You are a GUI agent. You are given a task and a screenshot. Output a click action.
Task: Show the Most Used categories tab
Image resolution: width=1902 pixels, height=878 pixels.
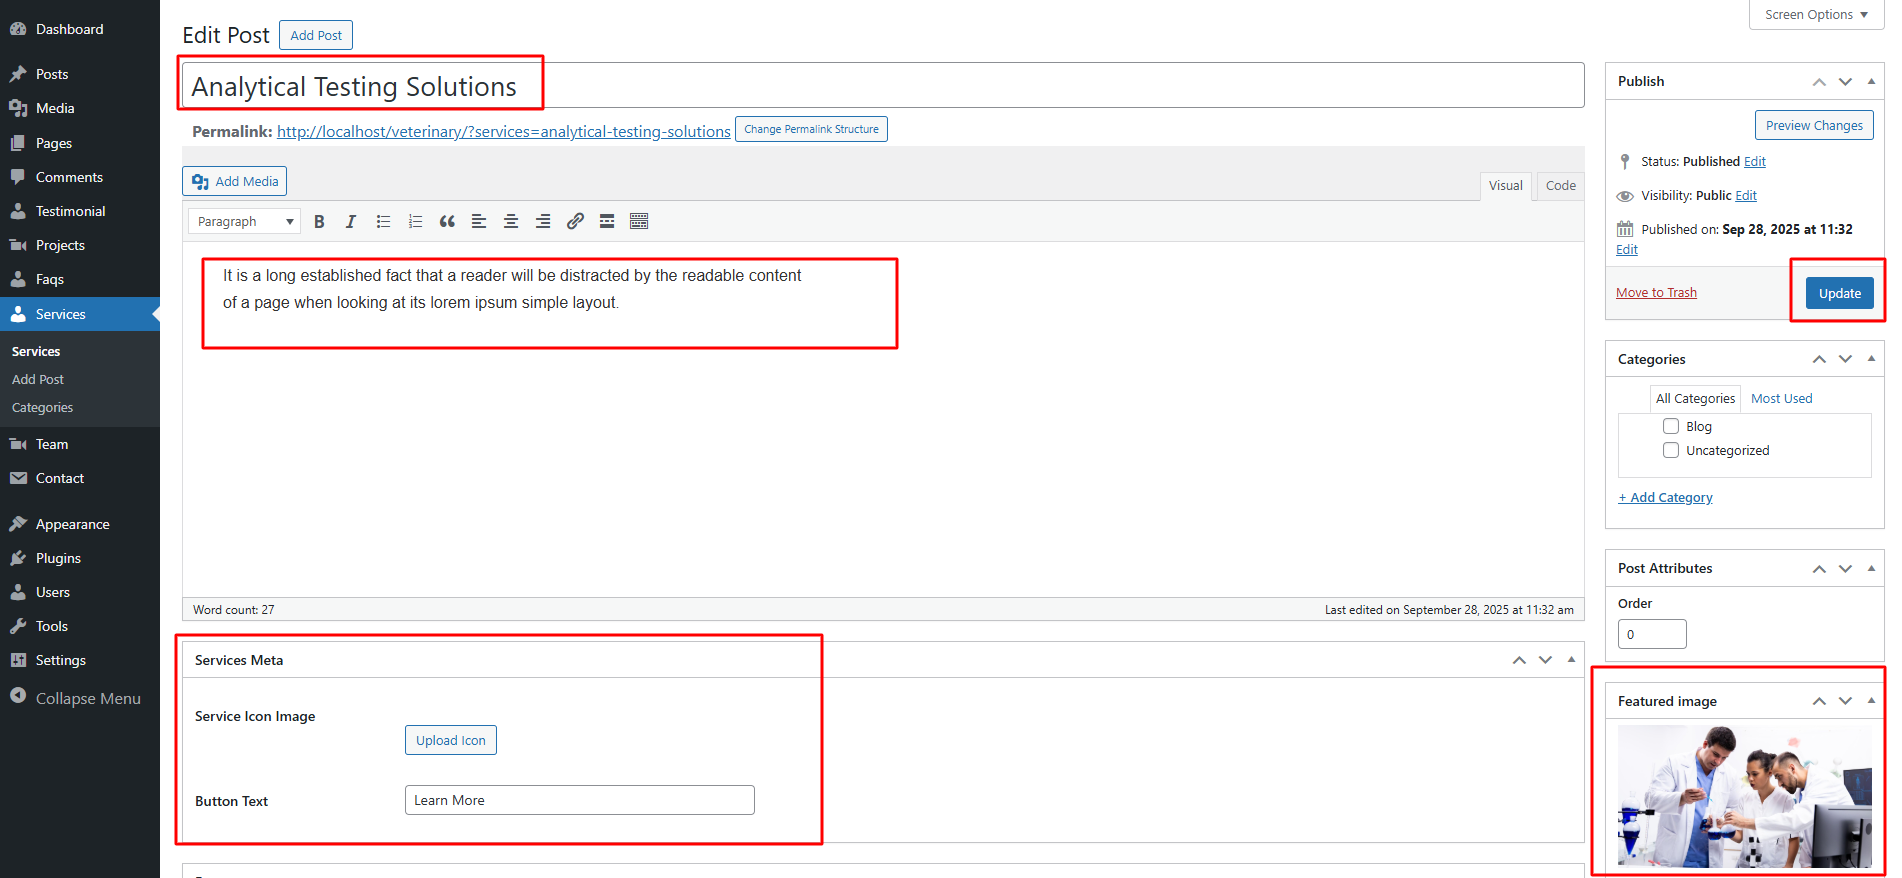coord(1781,399)
